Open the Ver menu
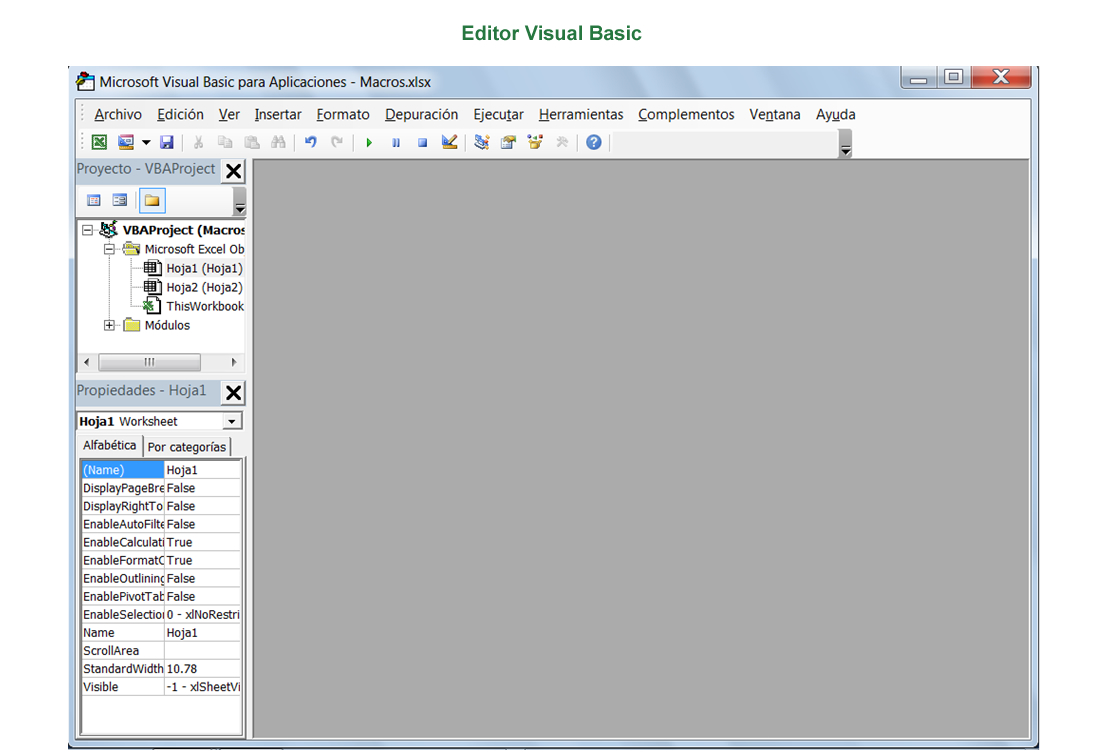 229,114
